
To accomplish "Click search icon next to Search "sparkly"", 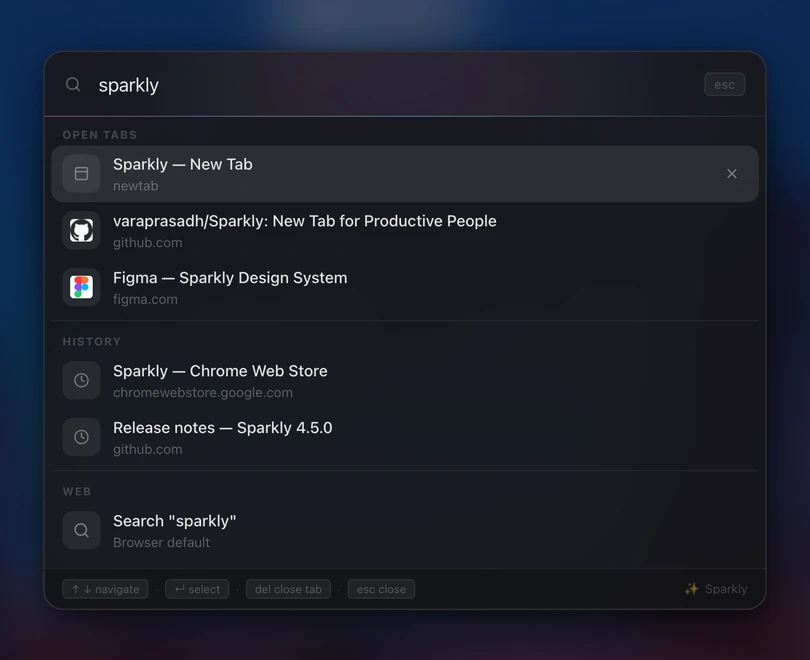I will (81, 530).
